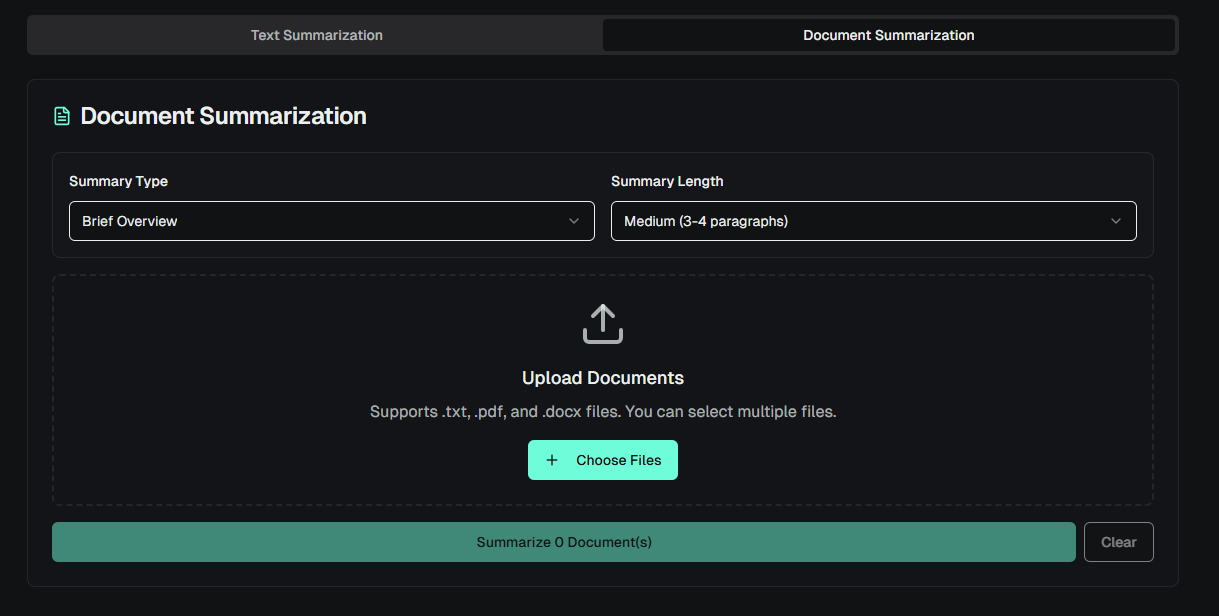The height and width of the screenshot is (616, 1219).
Task: Click the document icon beside the page heading
Action: (x=62, y=116)
